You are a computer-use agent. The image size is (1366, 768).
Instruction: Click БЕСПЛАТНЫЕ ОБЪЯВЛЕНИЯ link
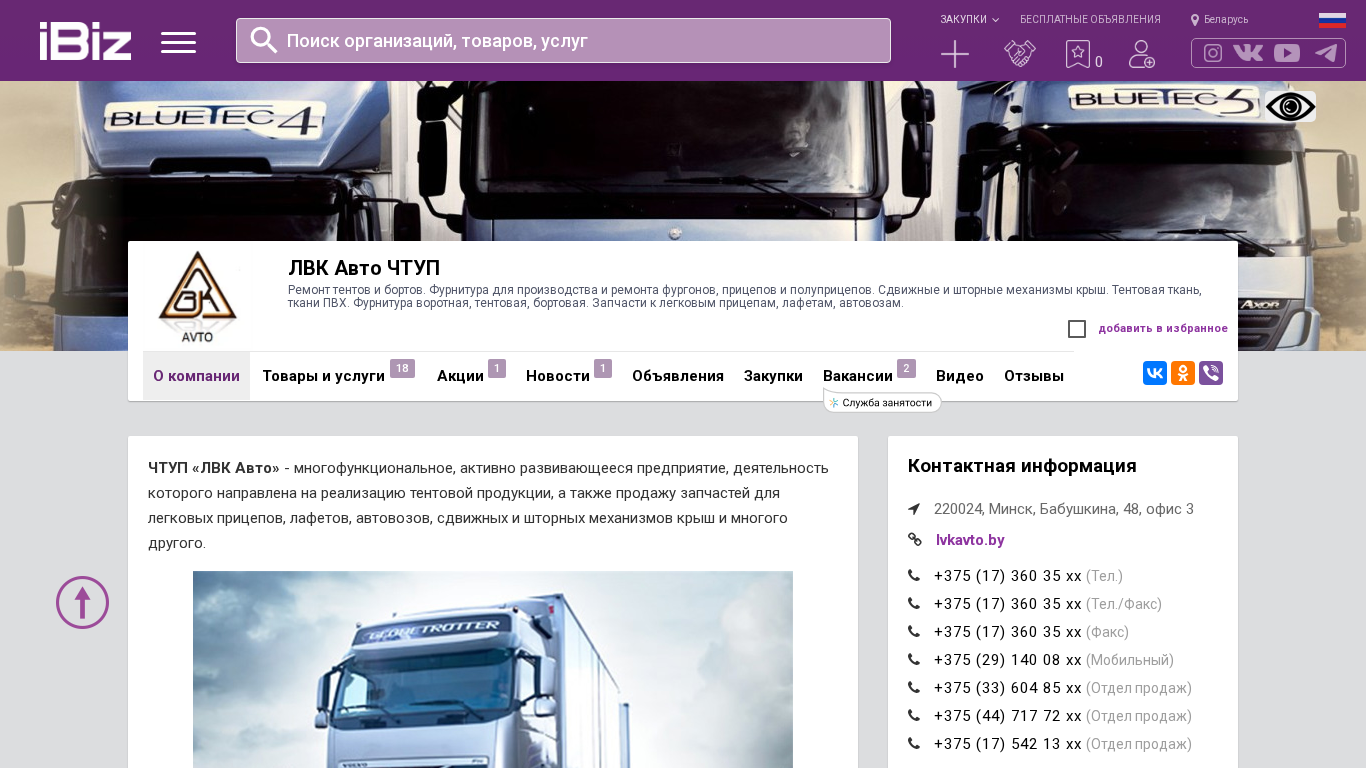coord(1090,19)
